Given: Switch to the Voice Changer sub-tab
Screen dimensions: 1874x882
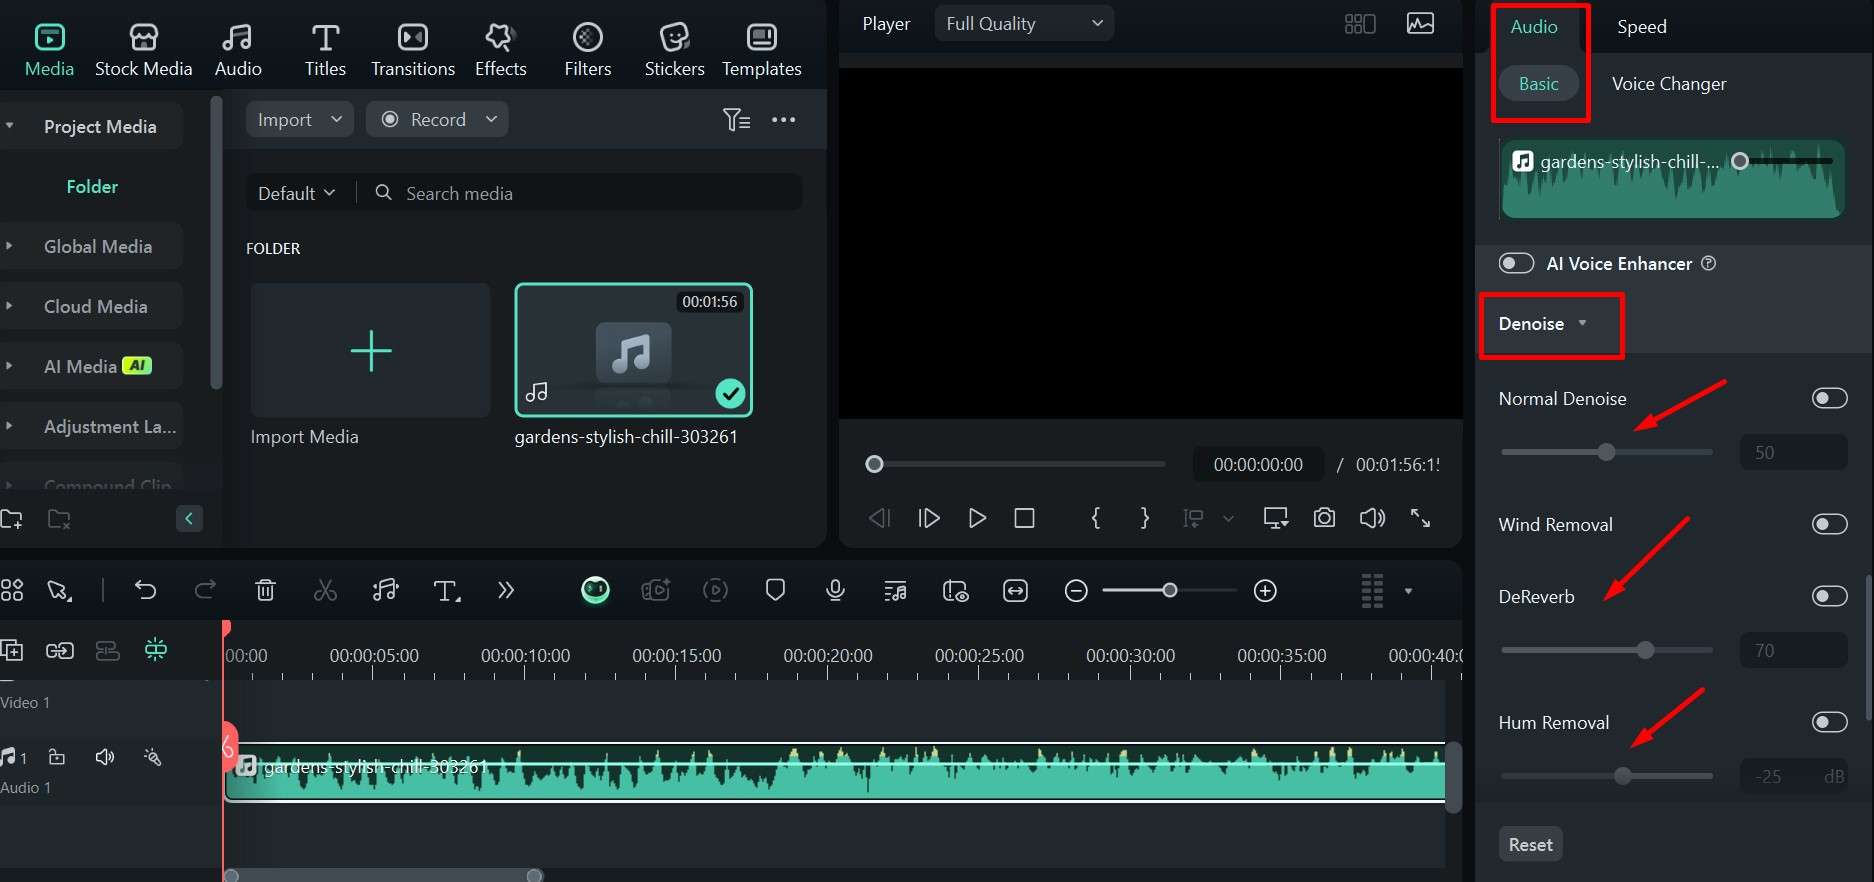Looking at the screenshot, I should point(1669,84).
